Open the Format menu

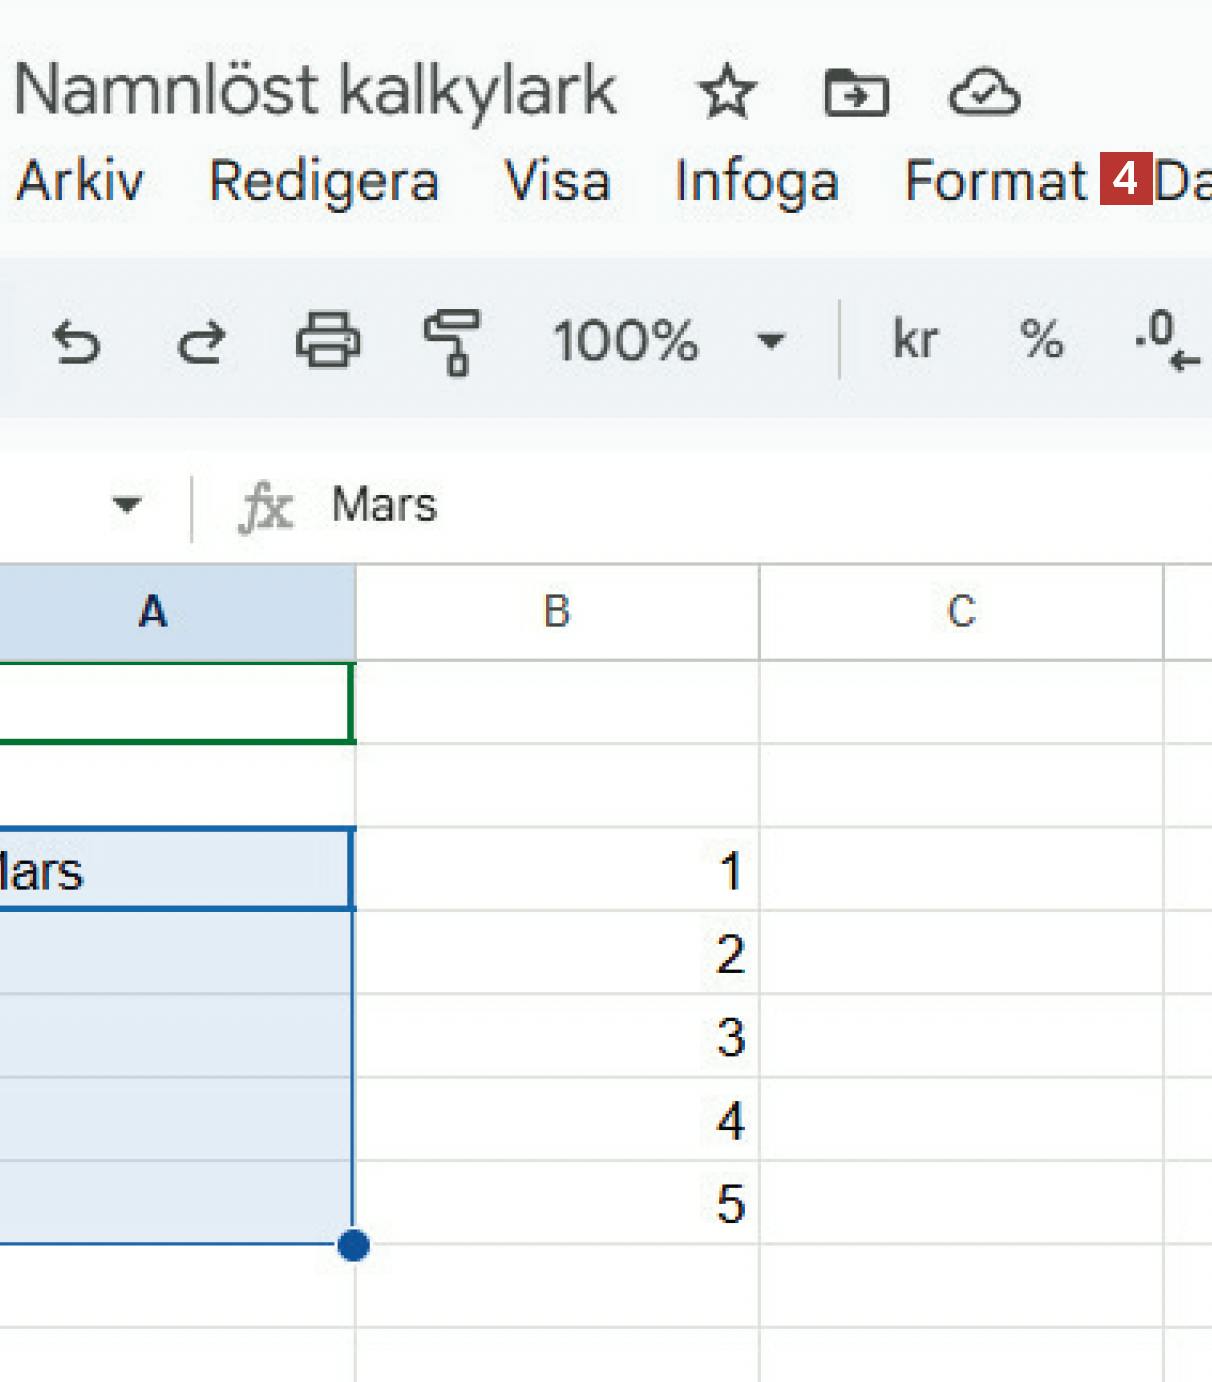[x=995, y=182]
